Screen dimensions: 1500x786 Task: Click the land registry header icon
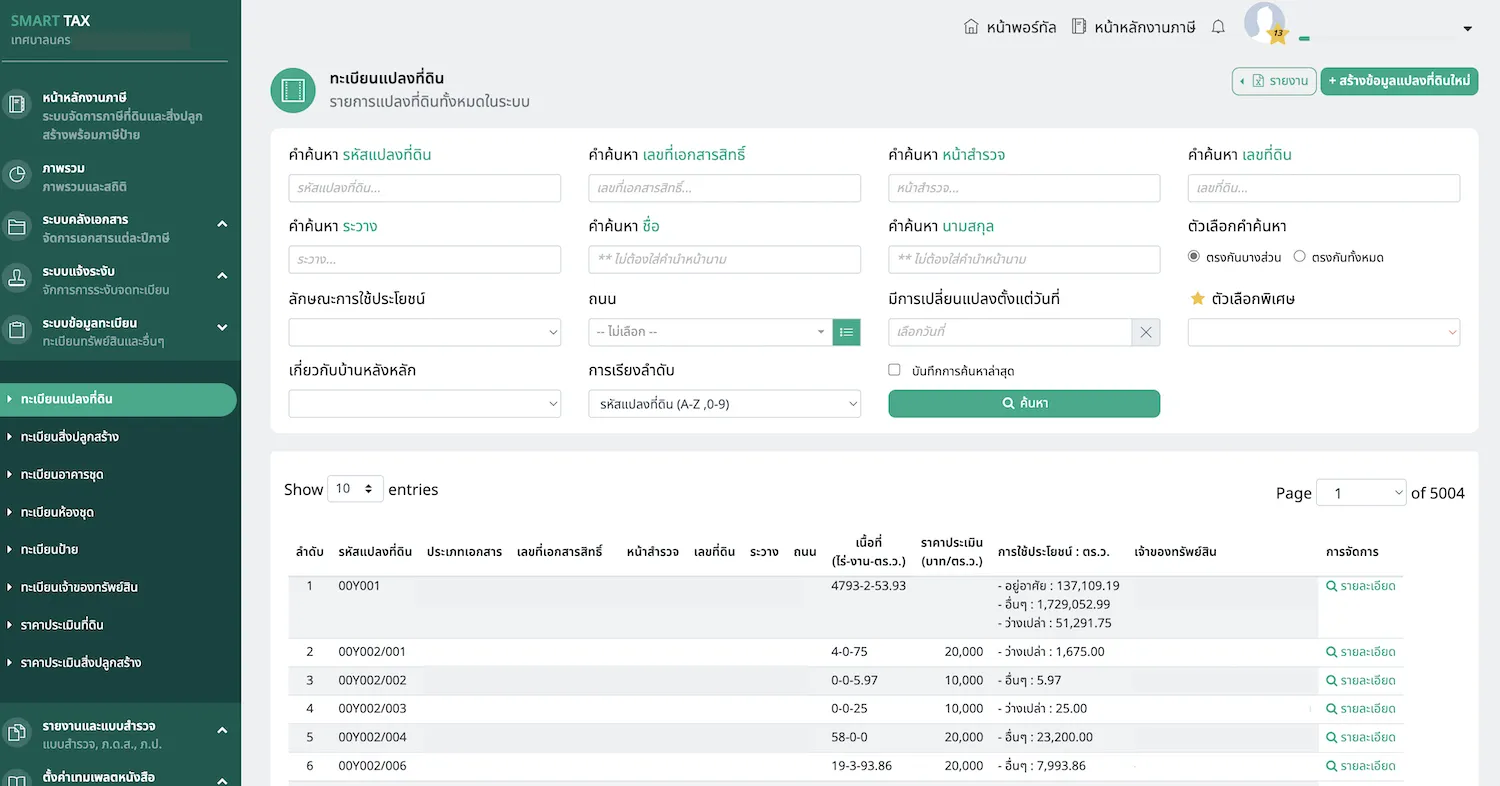(x=293, y=91)
